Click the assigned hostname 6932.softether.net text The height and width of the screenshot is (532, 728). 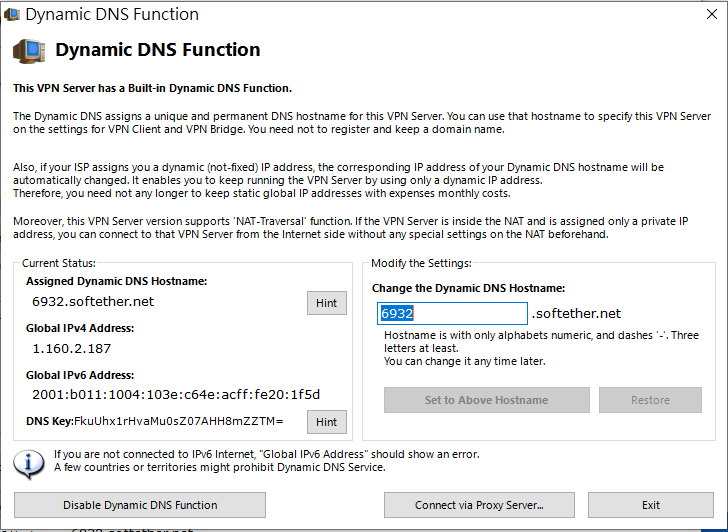point(93,301)
